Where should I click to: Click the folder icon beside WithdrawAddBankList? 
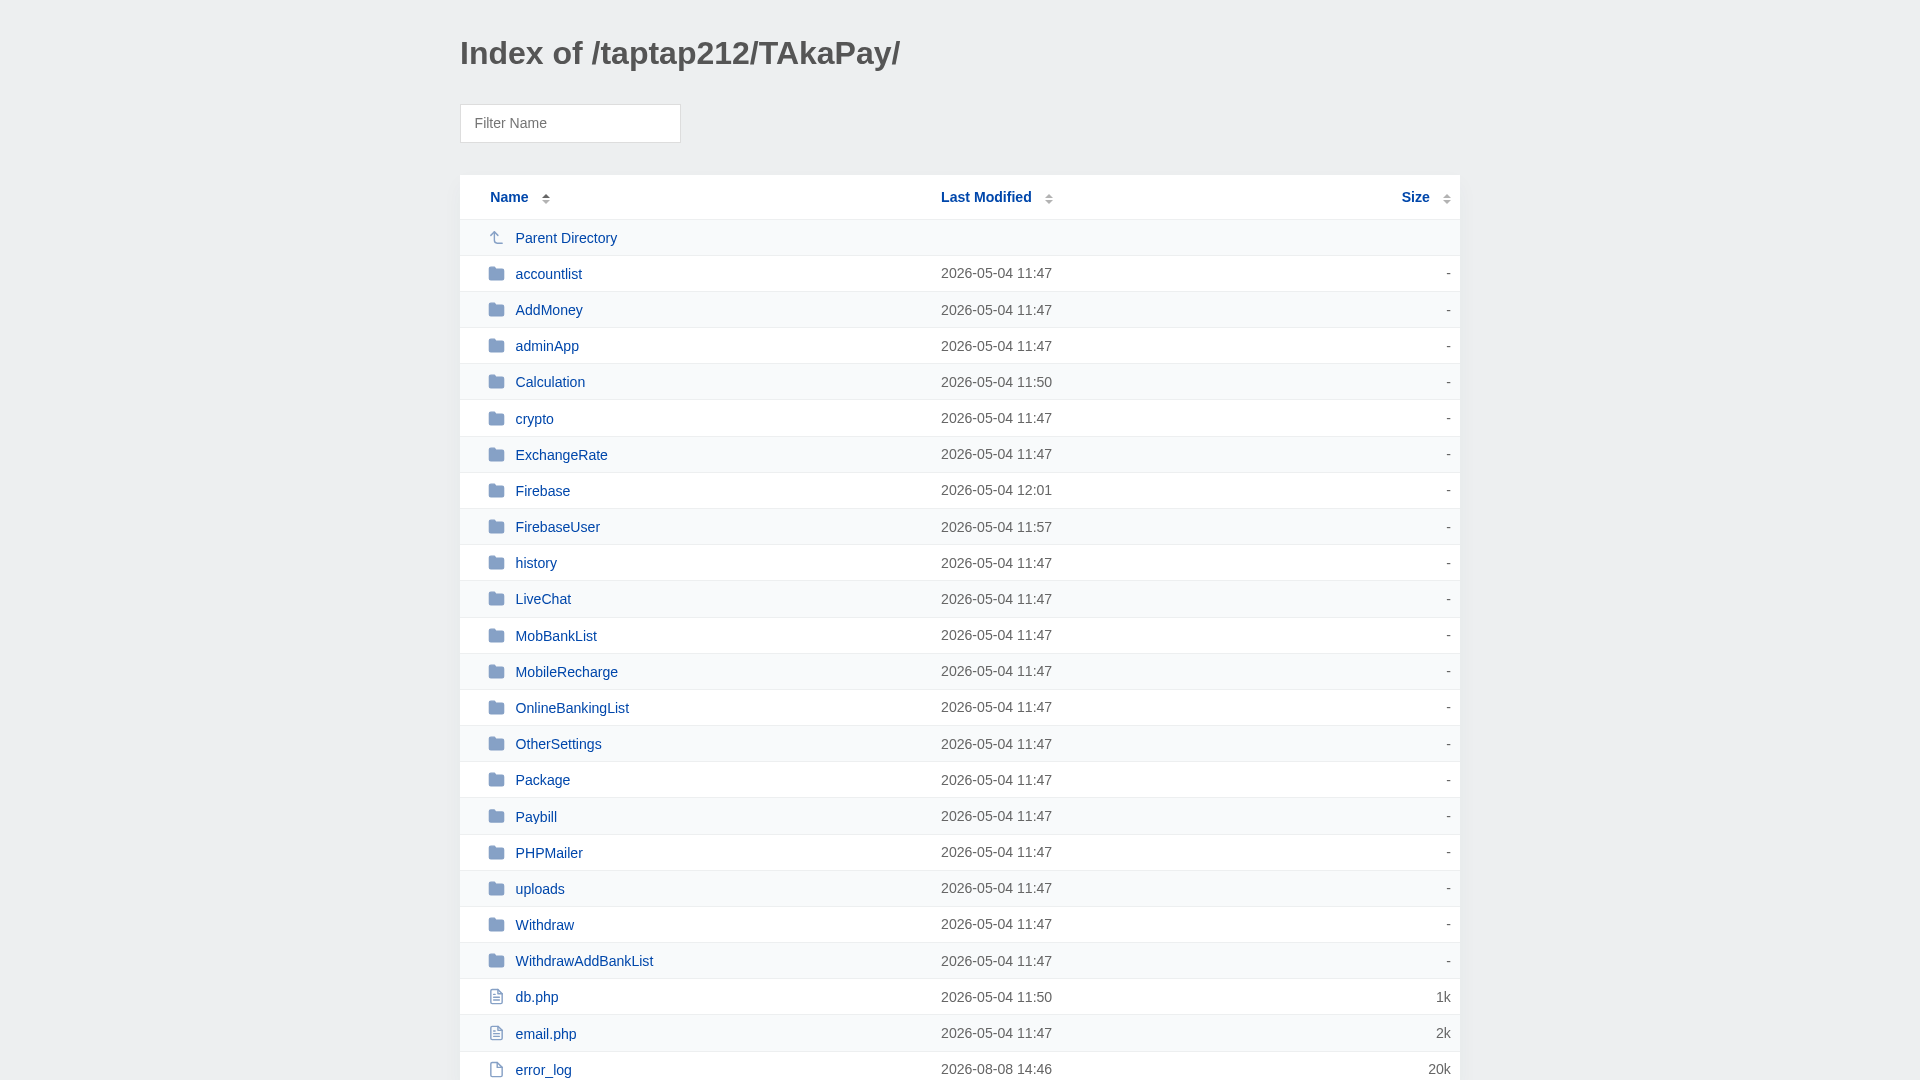pos(496,961)
